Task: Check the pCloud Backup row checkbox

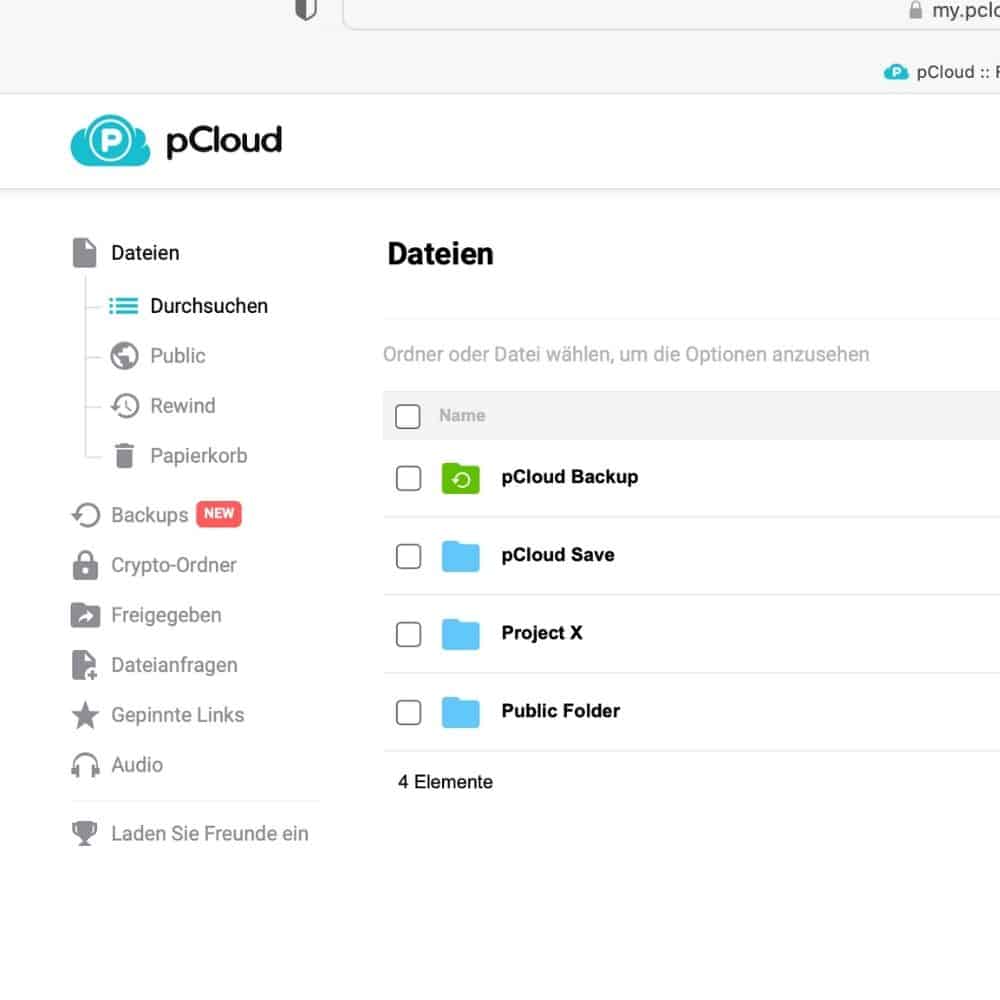Action: tap(408, 478)
